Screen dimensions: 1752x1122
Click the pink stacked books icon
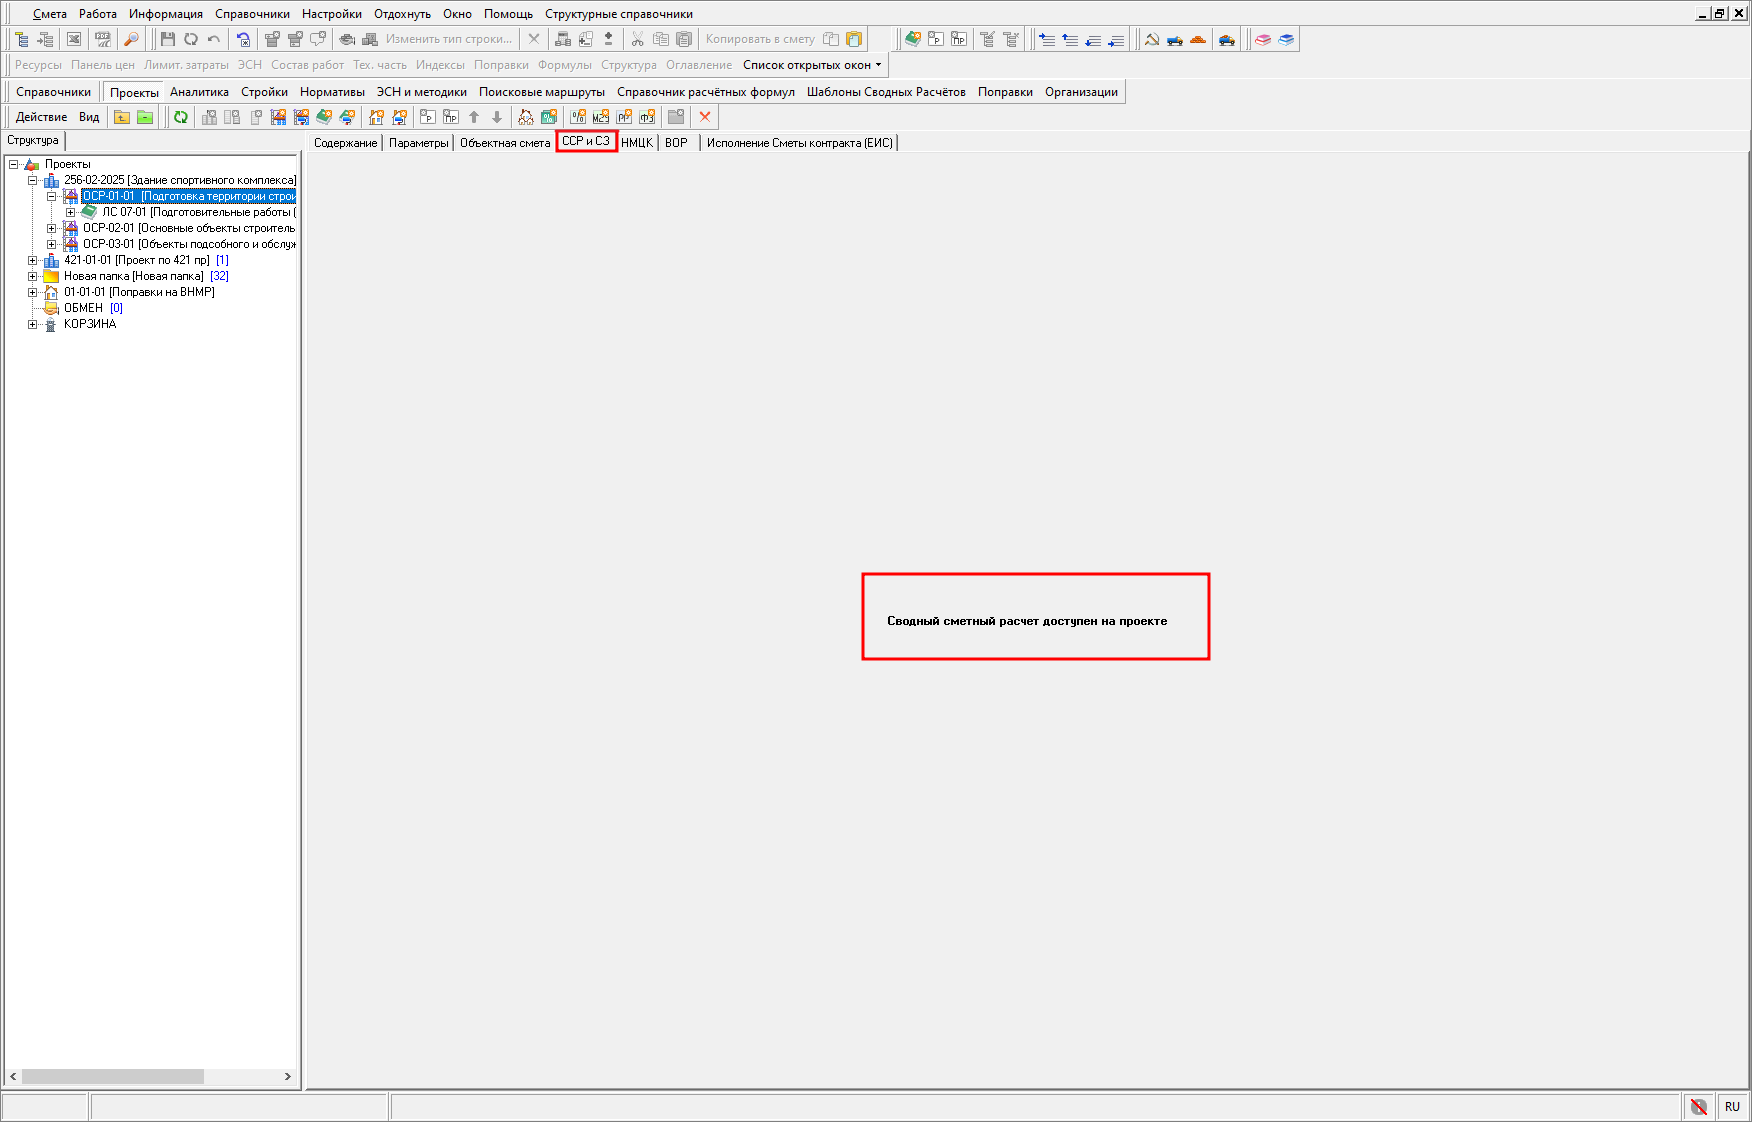point(1263,39)
